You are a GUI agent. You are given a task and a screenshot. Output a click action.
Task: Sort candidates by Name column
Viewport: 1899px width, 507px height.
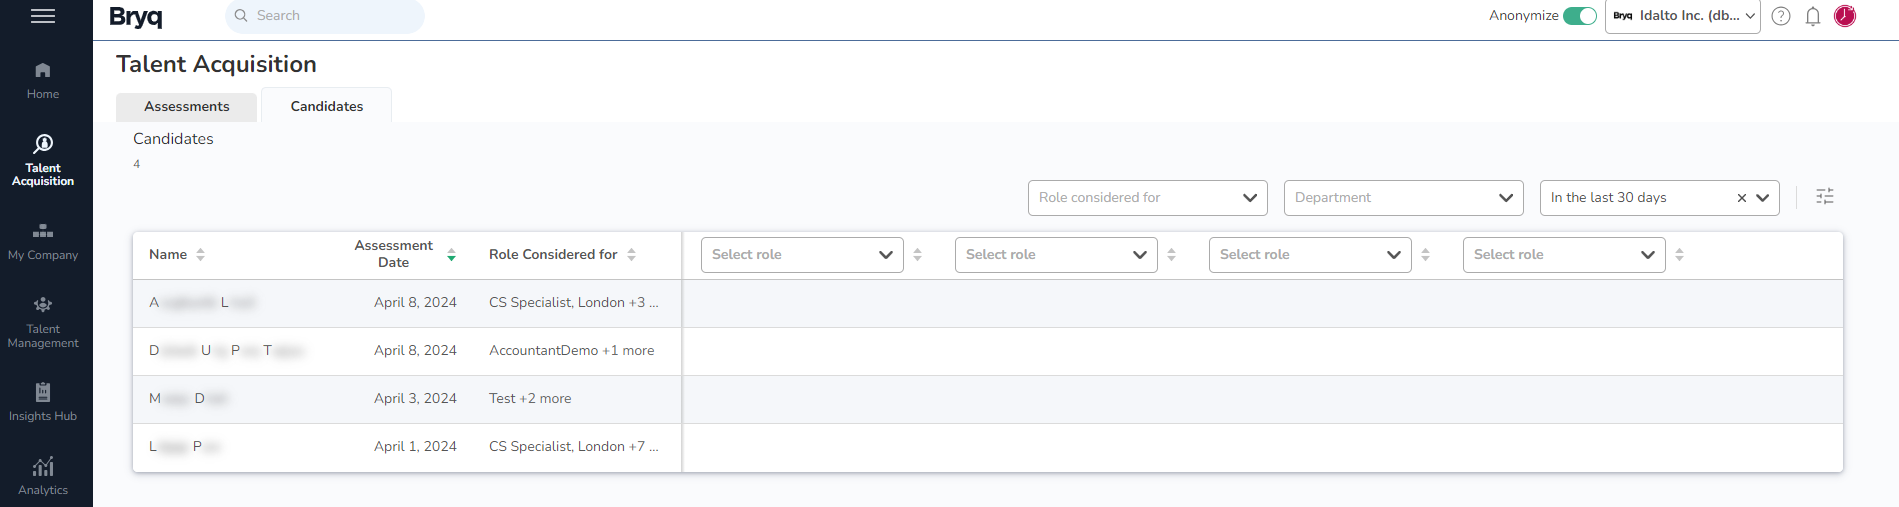tap(200, 255)
